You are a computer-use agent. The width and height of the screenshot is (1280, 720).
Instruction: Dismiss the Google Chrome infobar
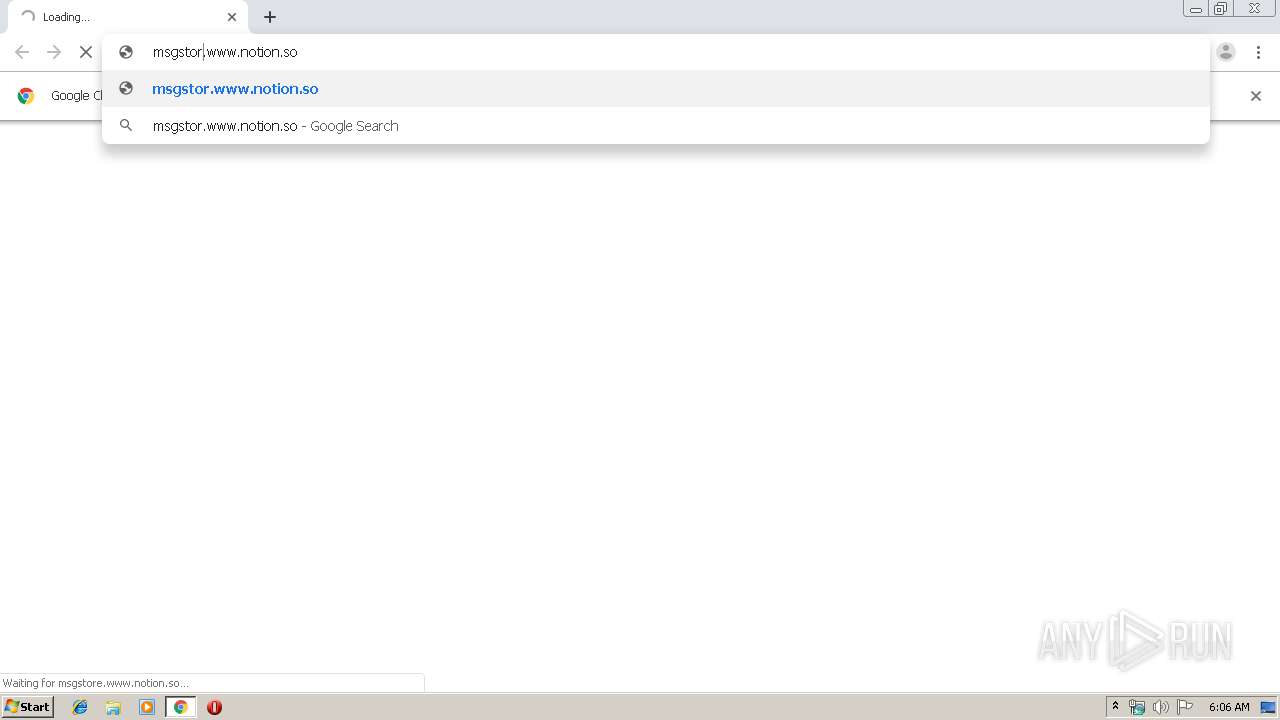click(x=1256, y=96)
